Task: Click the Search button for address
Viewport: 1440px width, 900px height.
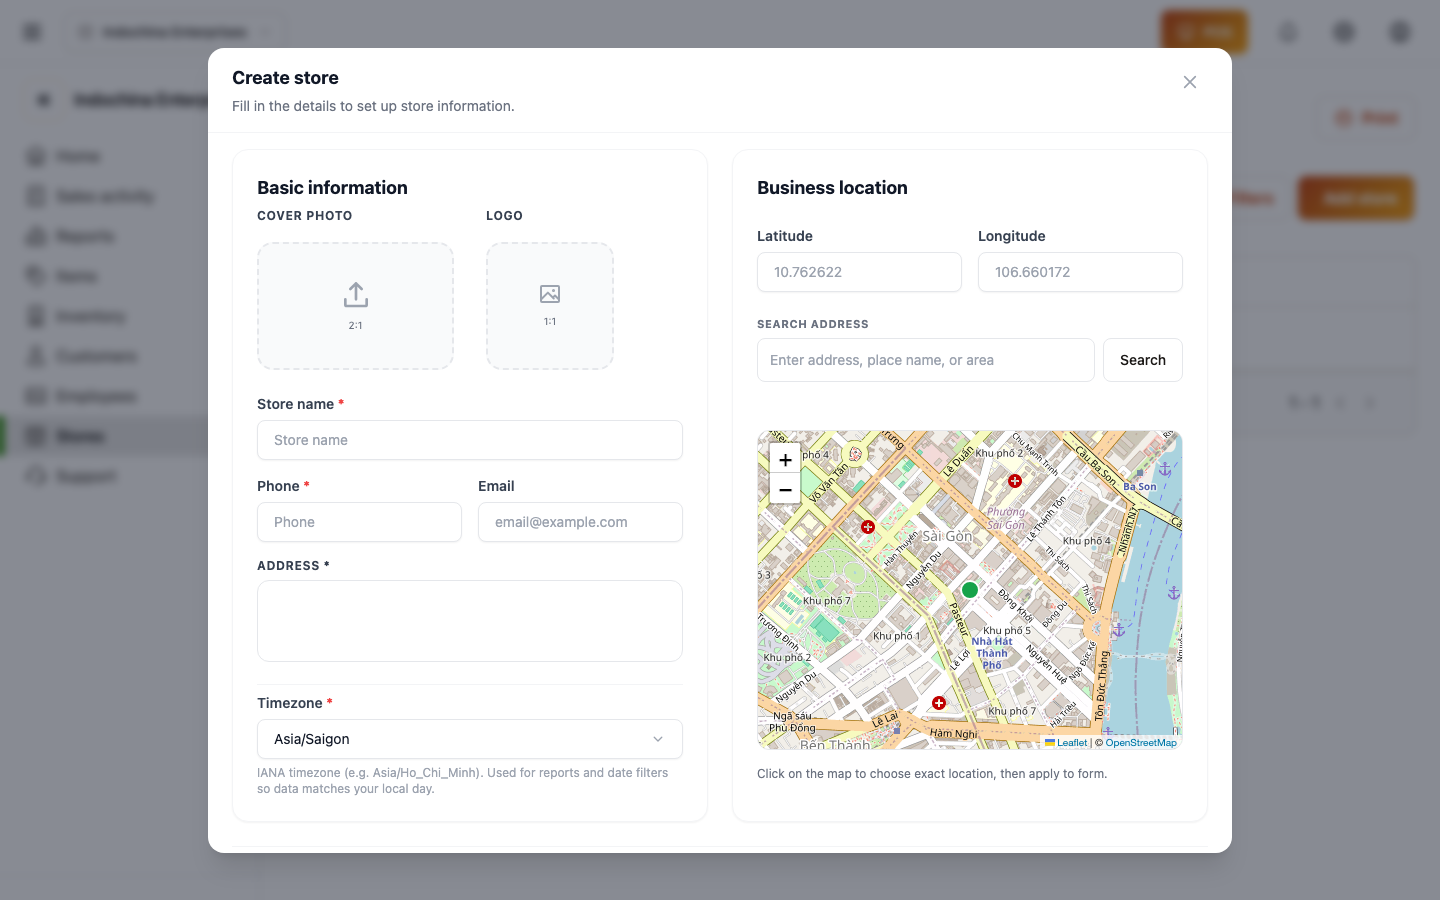Action: click(x=1143, y=360)
